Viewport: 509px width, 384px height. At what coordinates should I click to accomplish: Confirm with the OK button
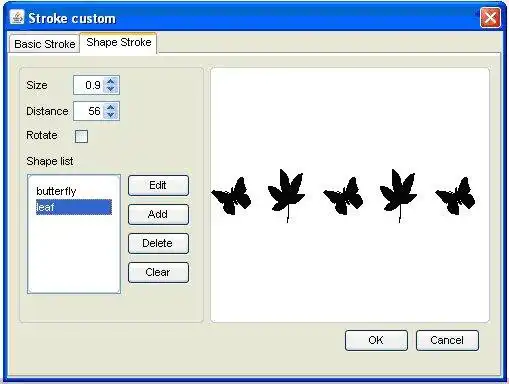376,340
